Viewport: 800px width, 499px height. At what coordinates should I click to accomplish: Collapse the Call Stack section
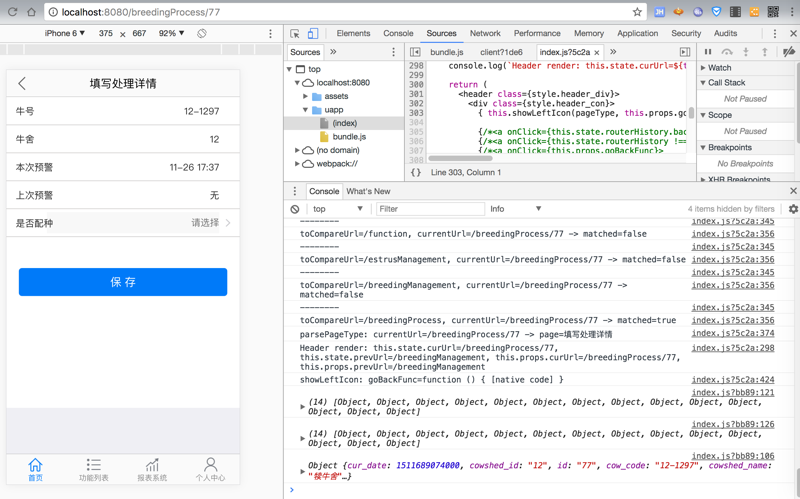click(x=703, y=83)
